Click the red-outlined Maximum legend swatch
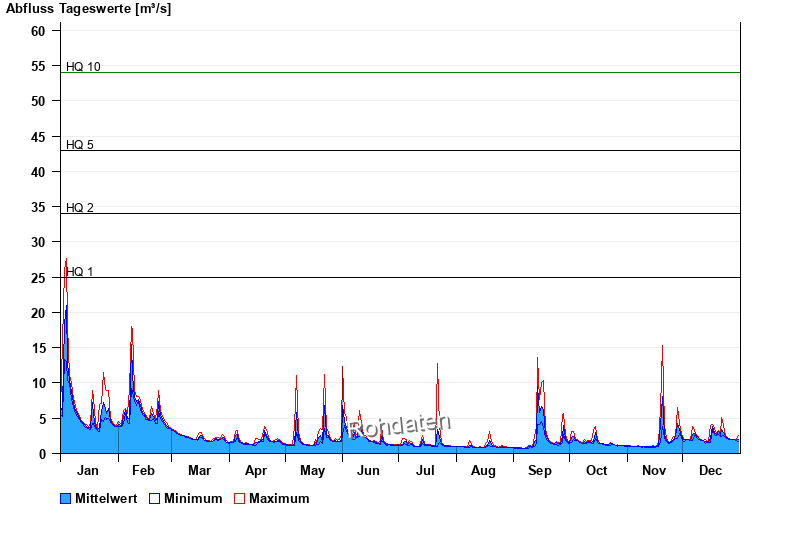Viewport: 800px width, 550px height. click(239, 498)
